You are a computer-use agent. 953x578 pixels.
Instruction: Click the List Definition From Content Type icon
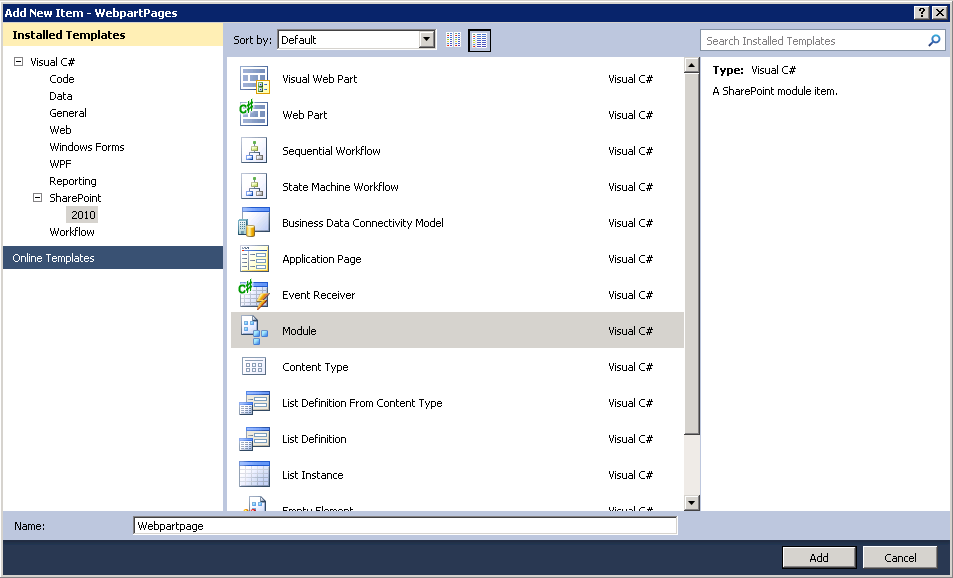click(254, 403)
